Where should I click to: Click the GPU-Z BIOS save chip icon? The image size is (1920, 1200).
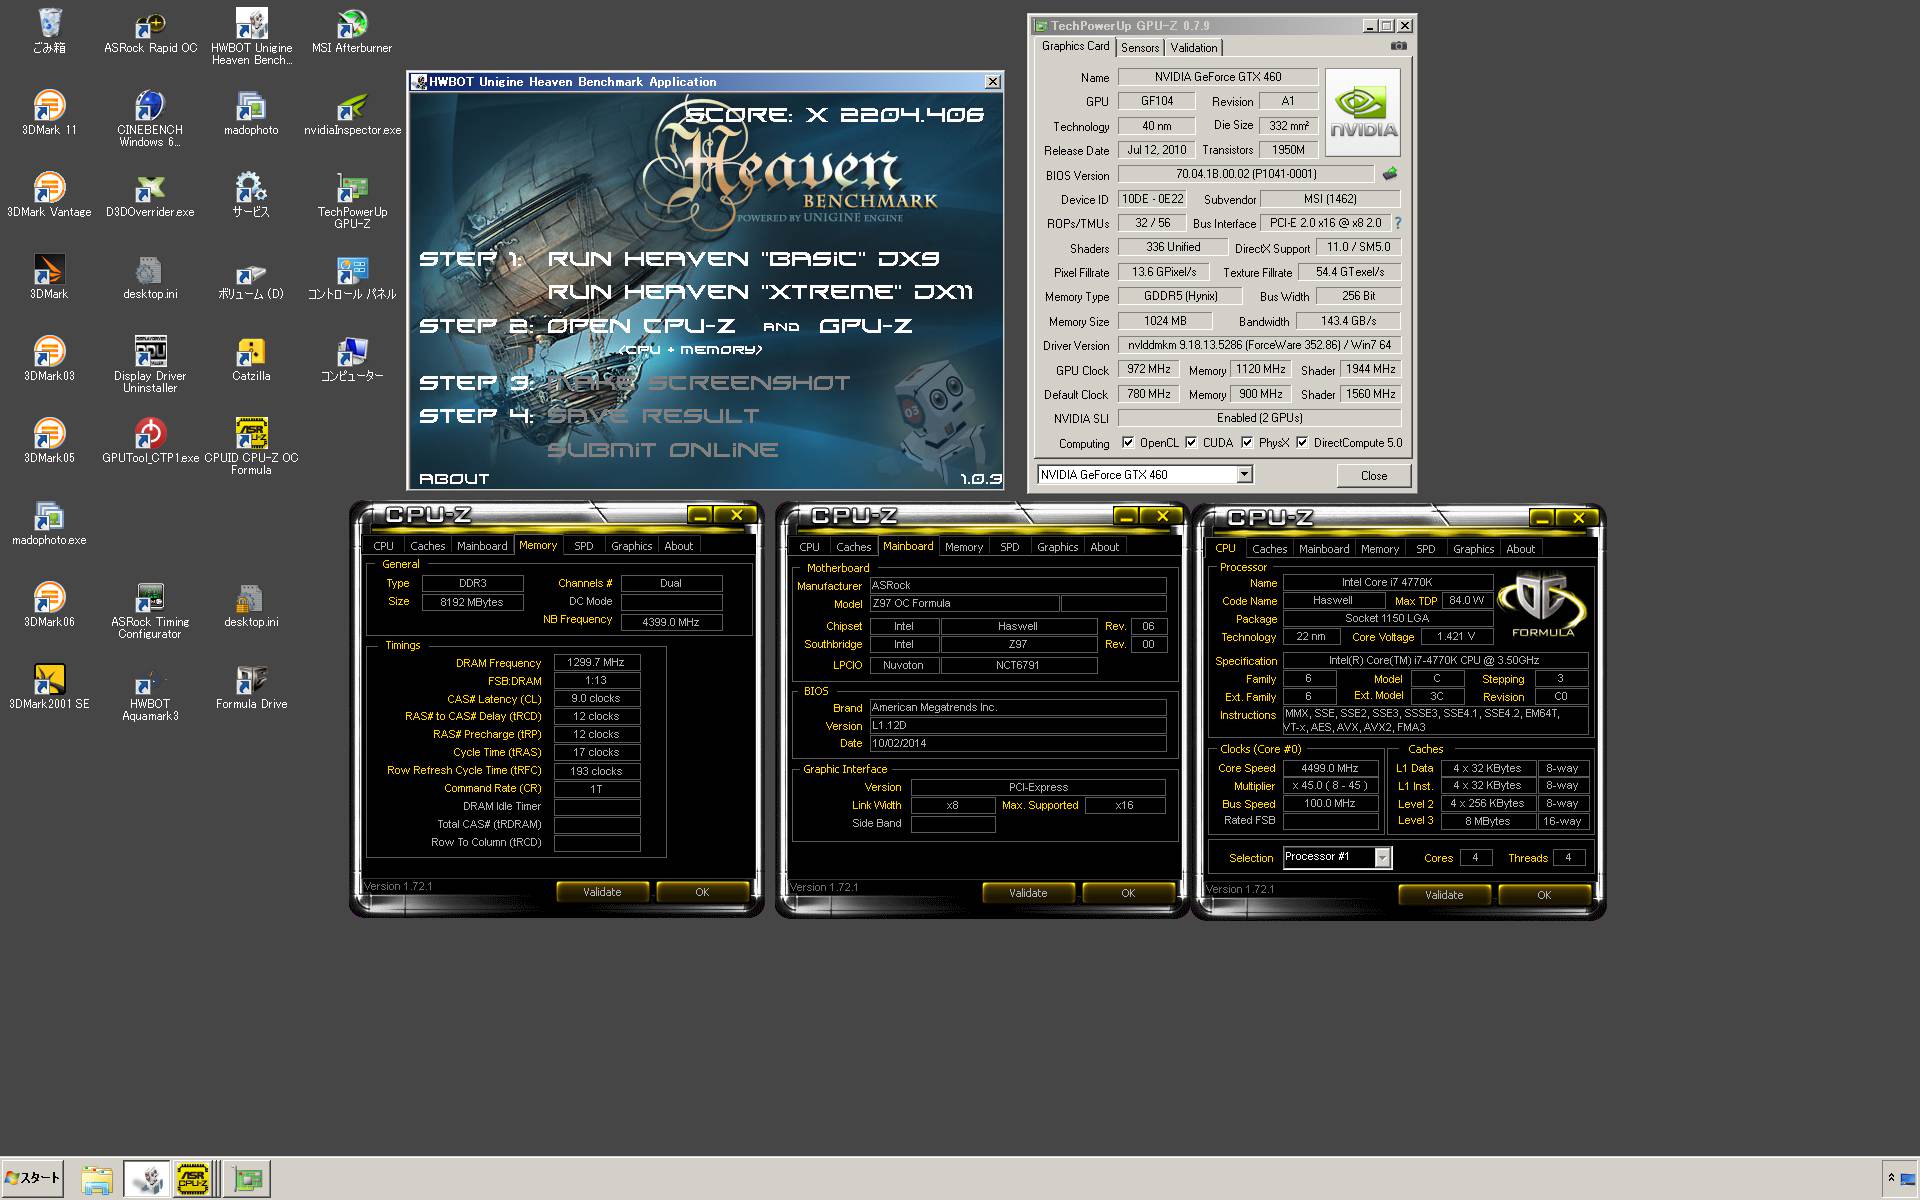tap(1389, 174)
